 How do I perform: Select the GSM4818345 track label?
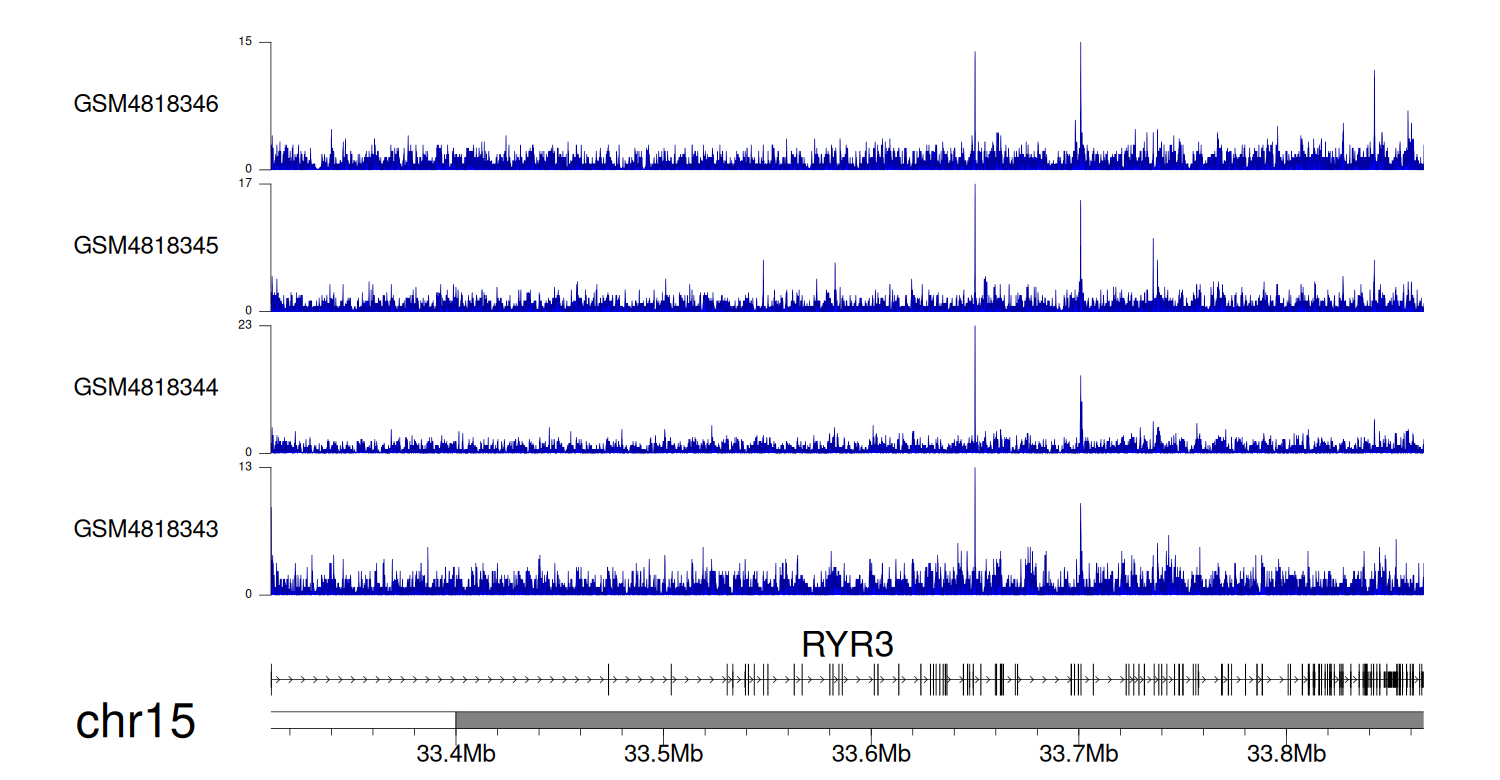pos(146,245)
